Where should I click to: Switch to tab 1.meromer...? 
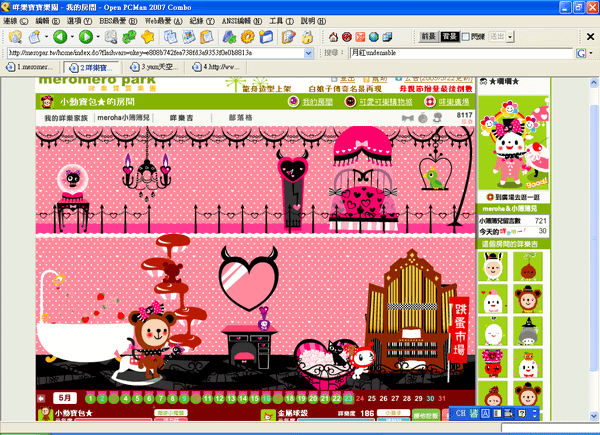pos(31,67)
